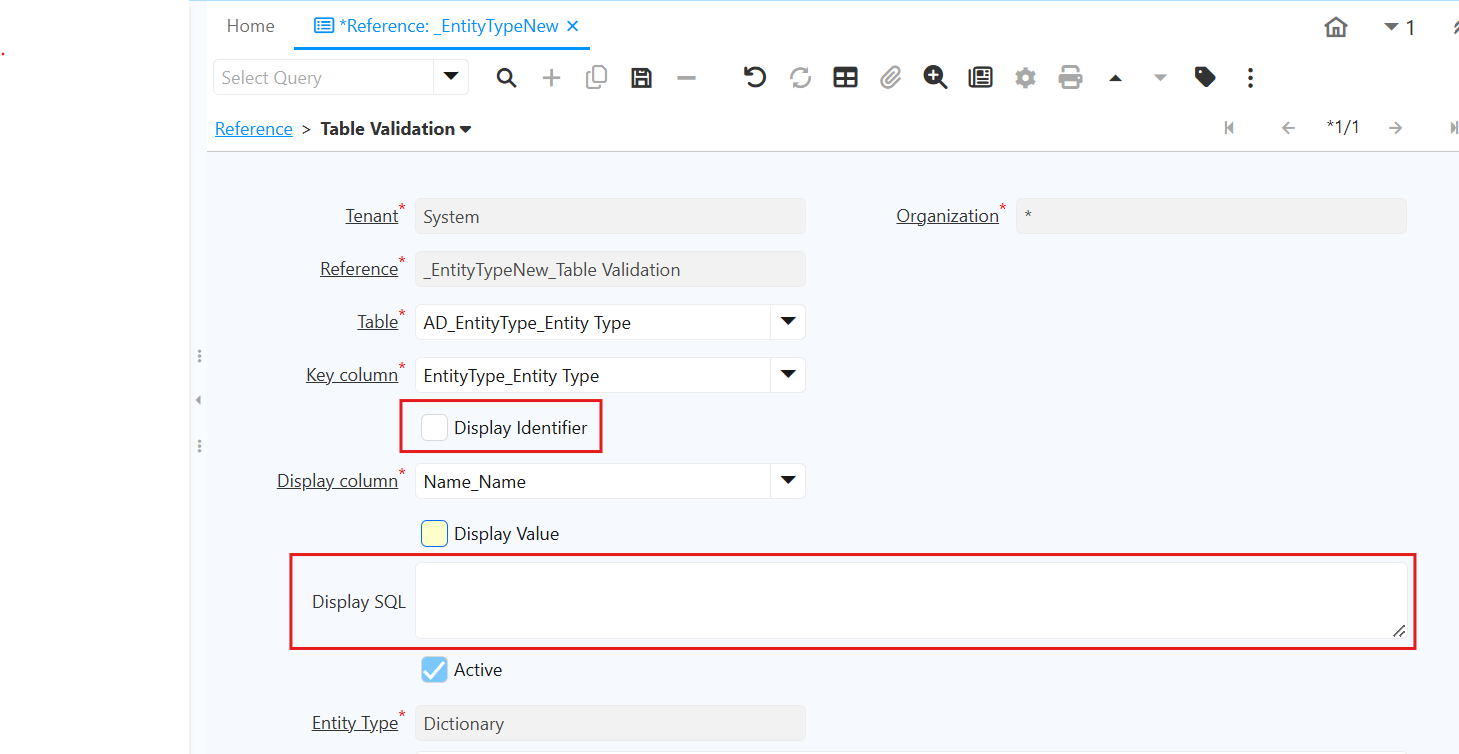Expand the Table dropdown arrow
1459x754 pixels.
787,322
